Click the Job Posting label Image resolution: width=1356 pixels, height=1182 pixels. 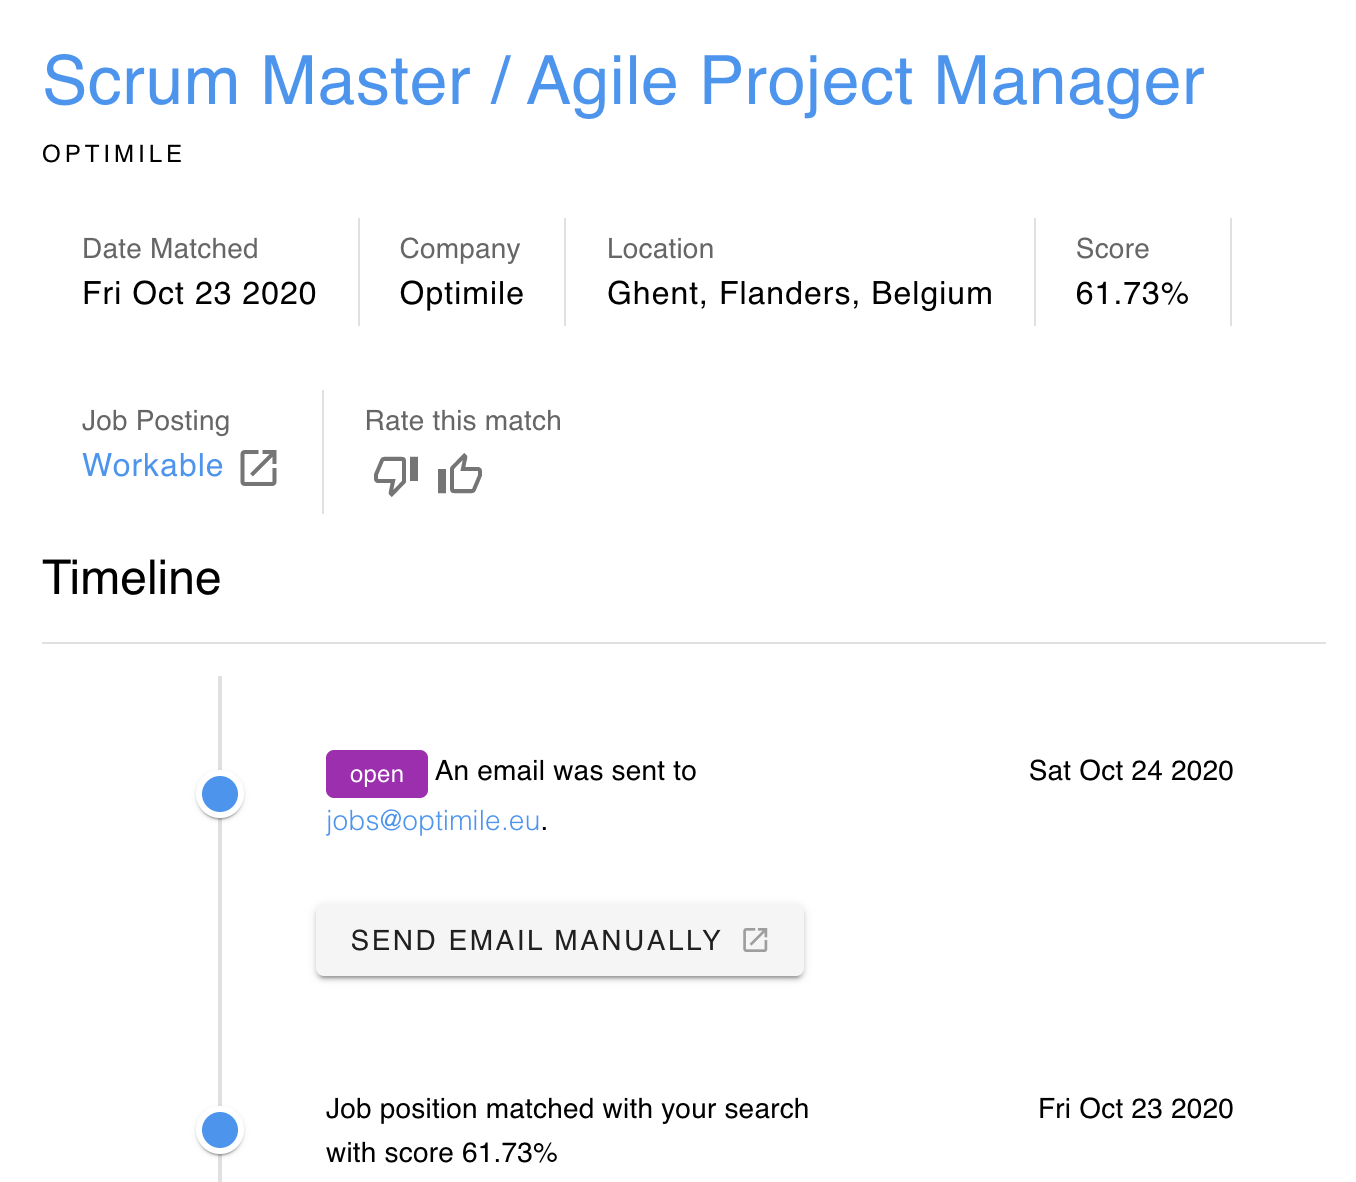click(156, 421)
